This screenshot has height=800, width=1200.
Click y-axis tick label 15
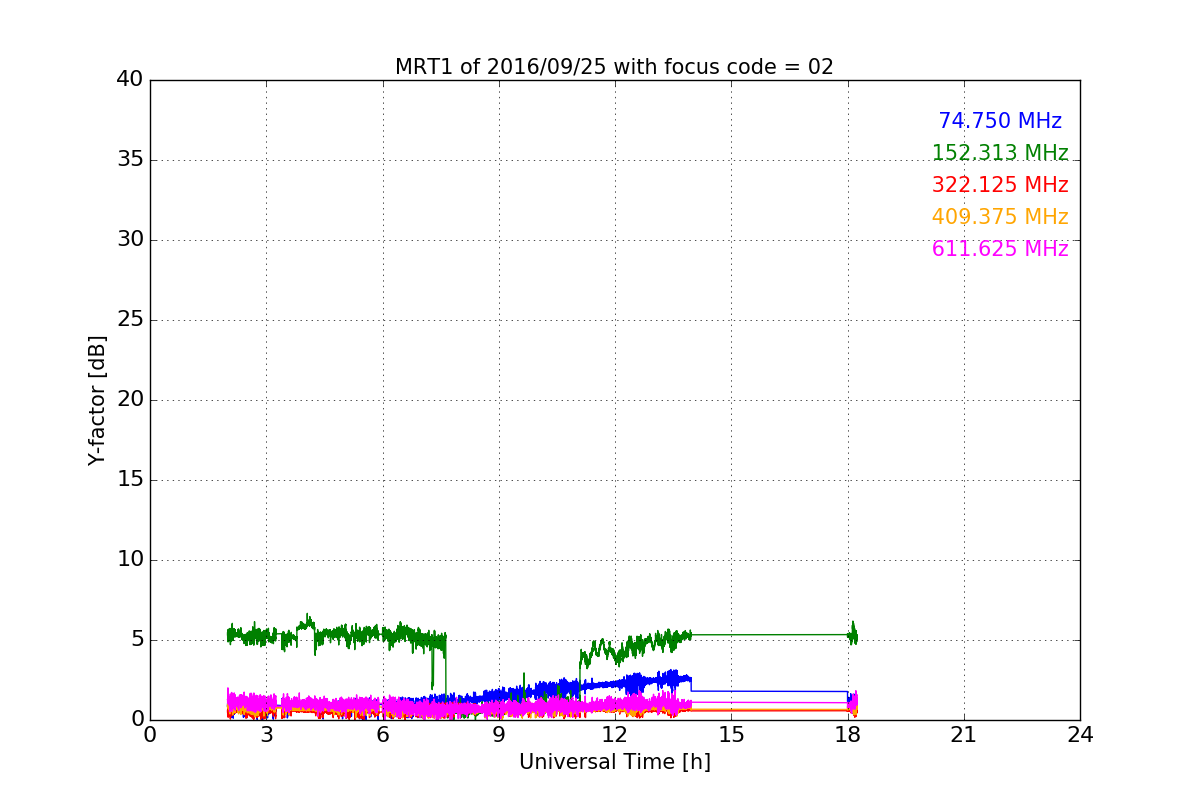(x=130, y=480)
